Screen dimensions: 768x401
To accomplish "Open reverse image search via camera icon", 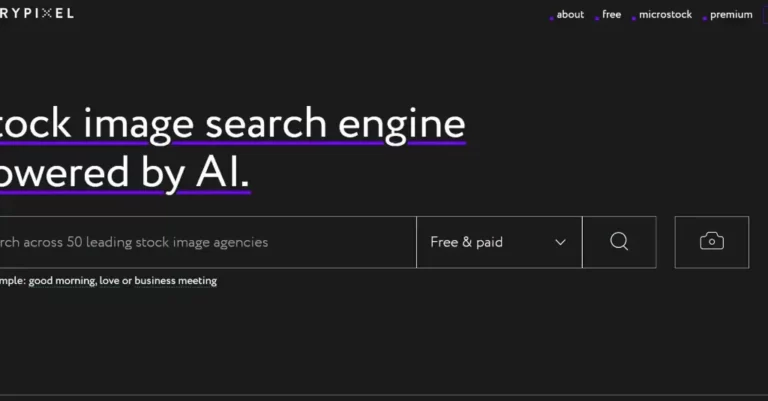I will (x=711, y=242).
